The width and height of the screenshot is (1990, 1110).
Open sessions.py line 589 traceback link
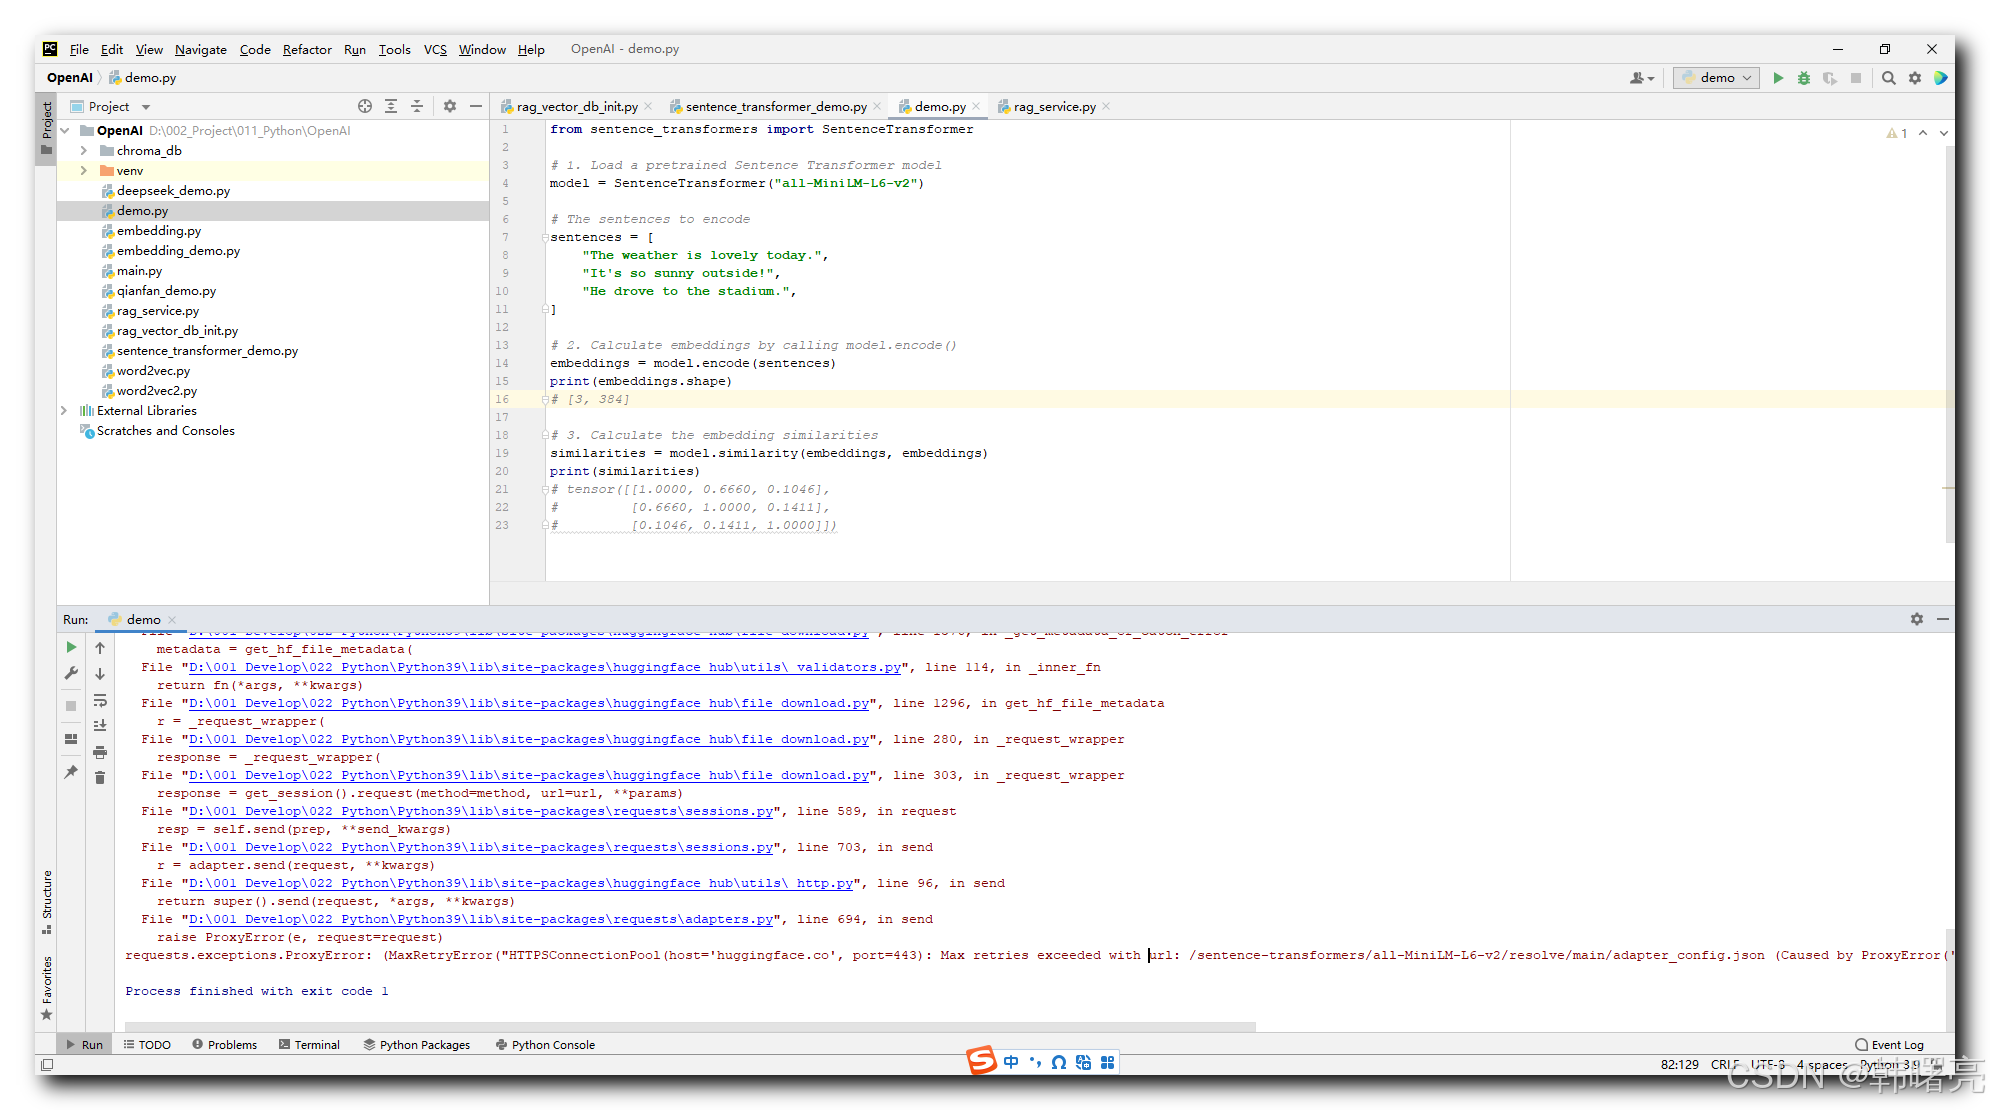pyautogui.click(x=480, y=811)
